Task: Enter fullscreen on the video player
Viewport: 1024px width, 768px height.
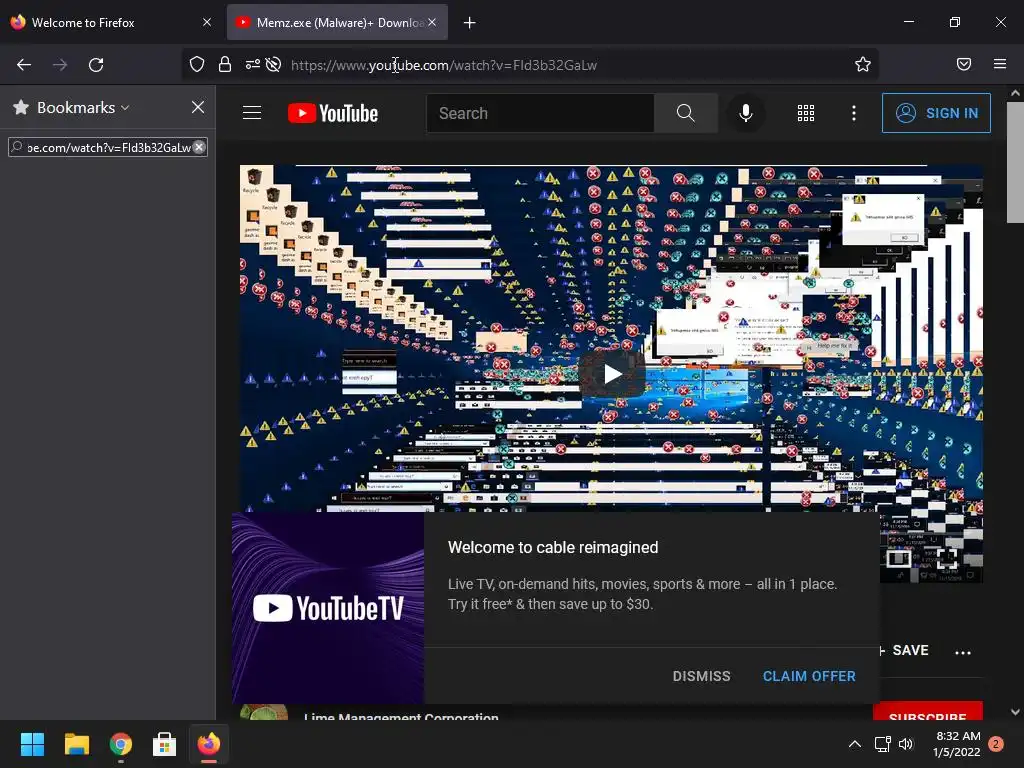Action: coord(947,558)
